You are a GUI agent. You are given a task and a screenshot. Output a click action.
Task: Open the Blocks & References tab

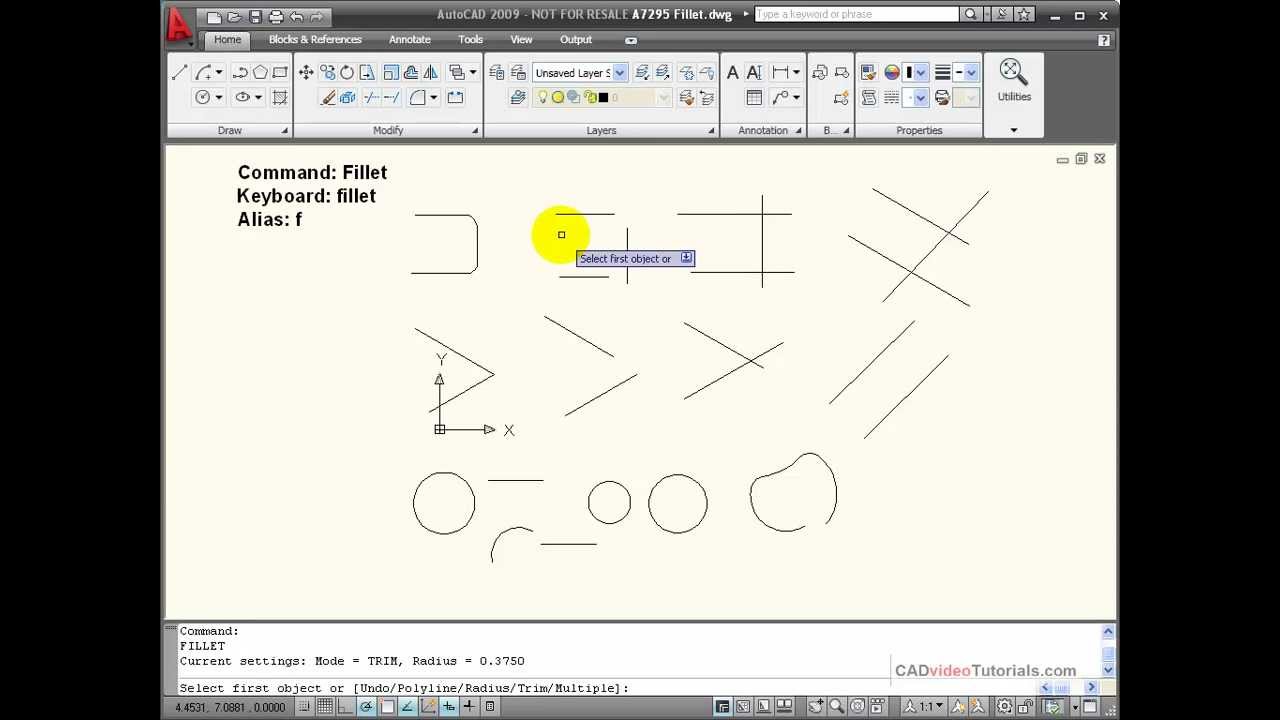[x=315, y=39]
